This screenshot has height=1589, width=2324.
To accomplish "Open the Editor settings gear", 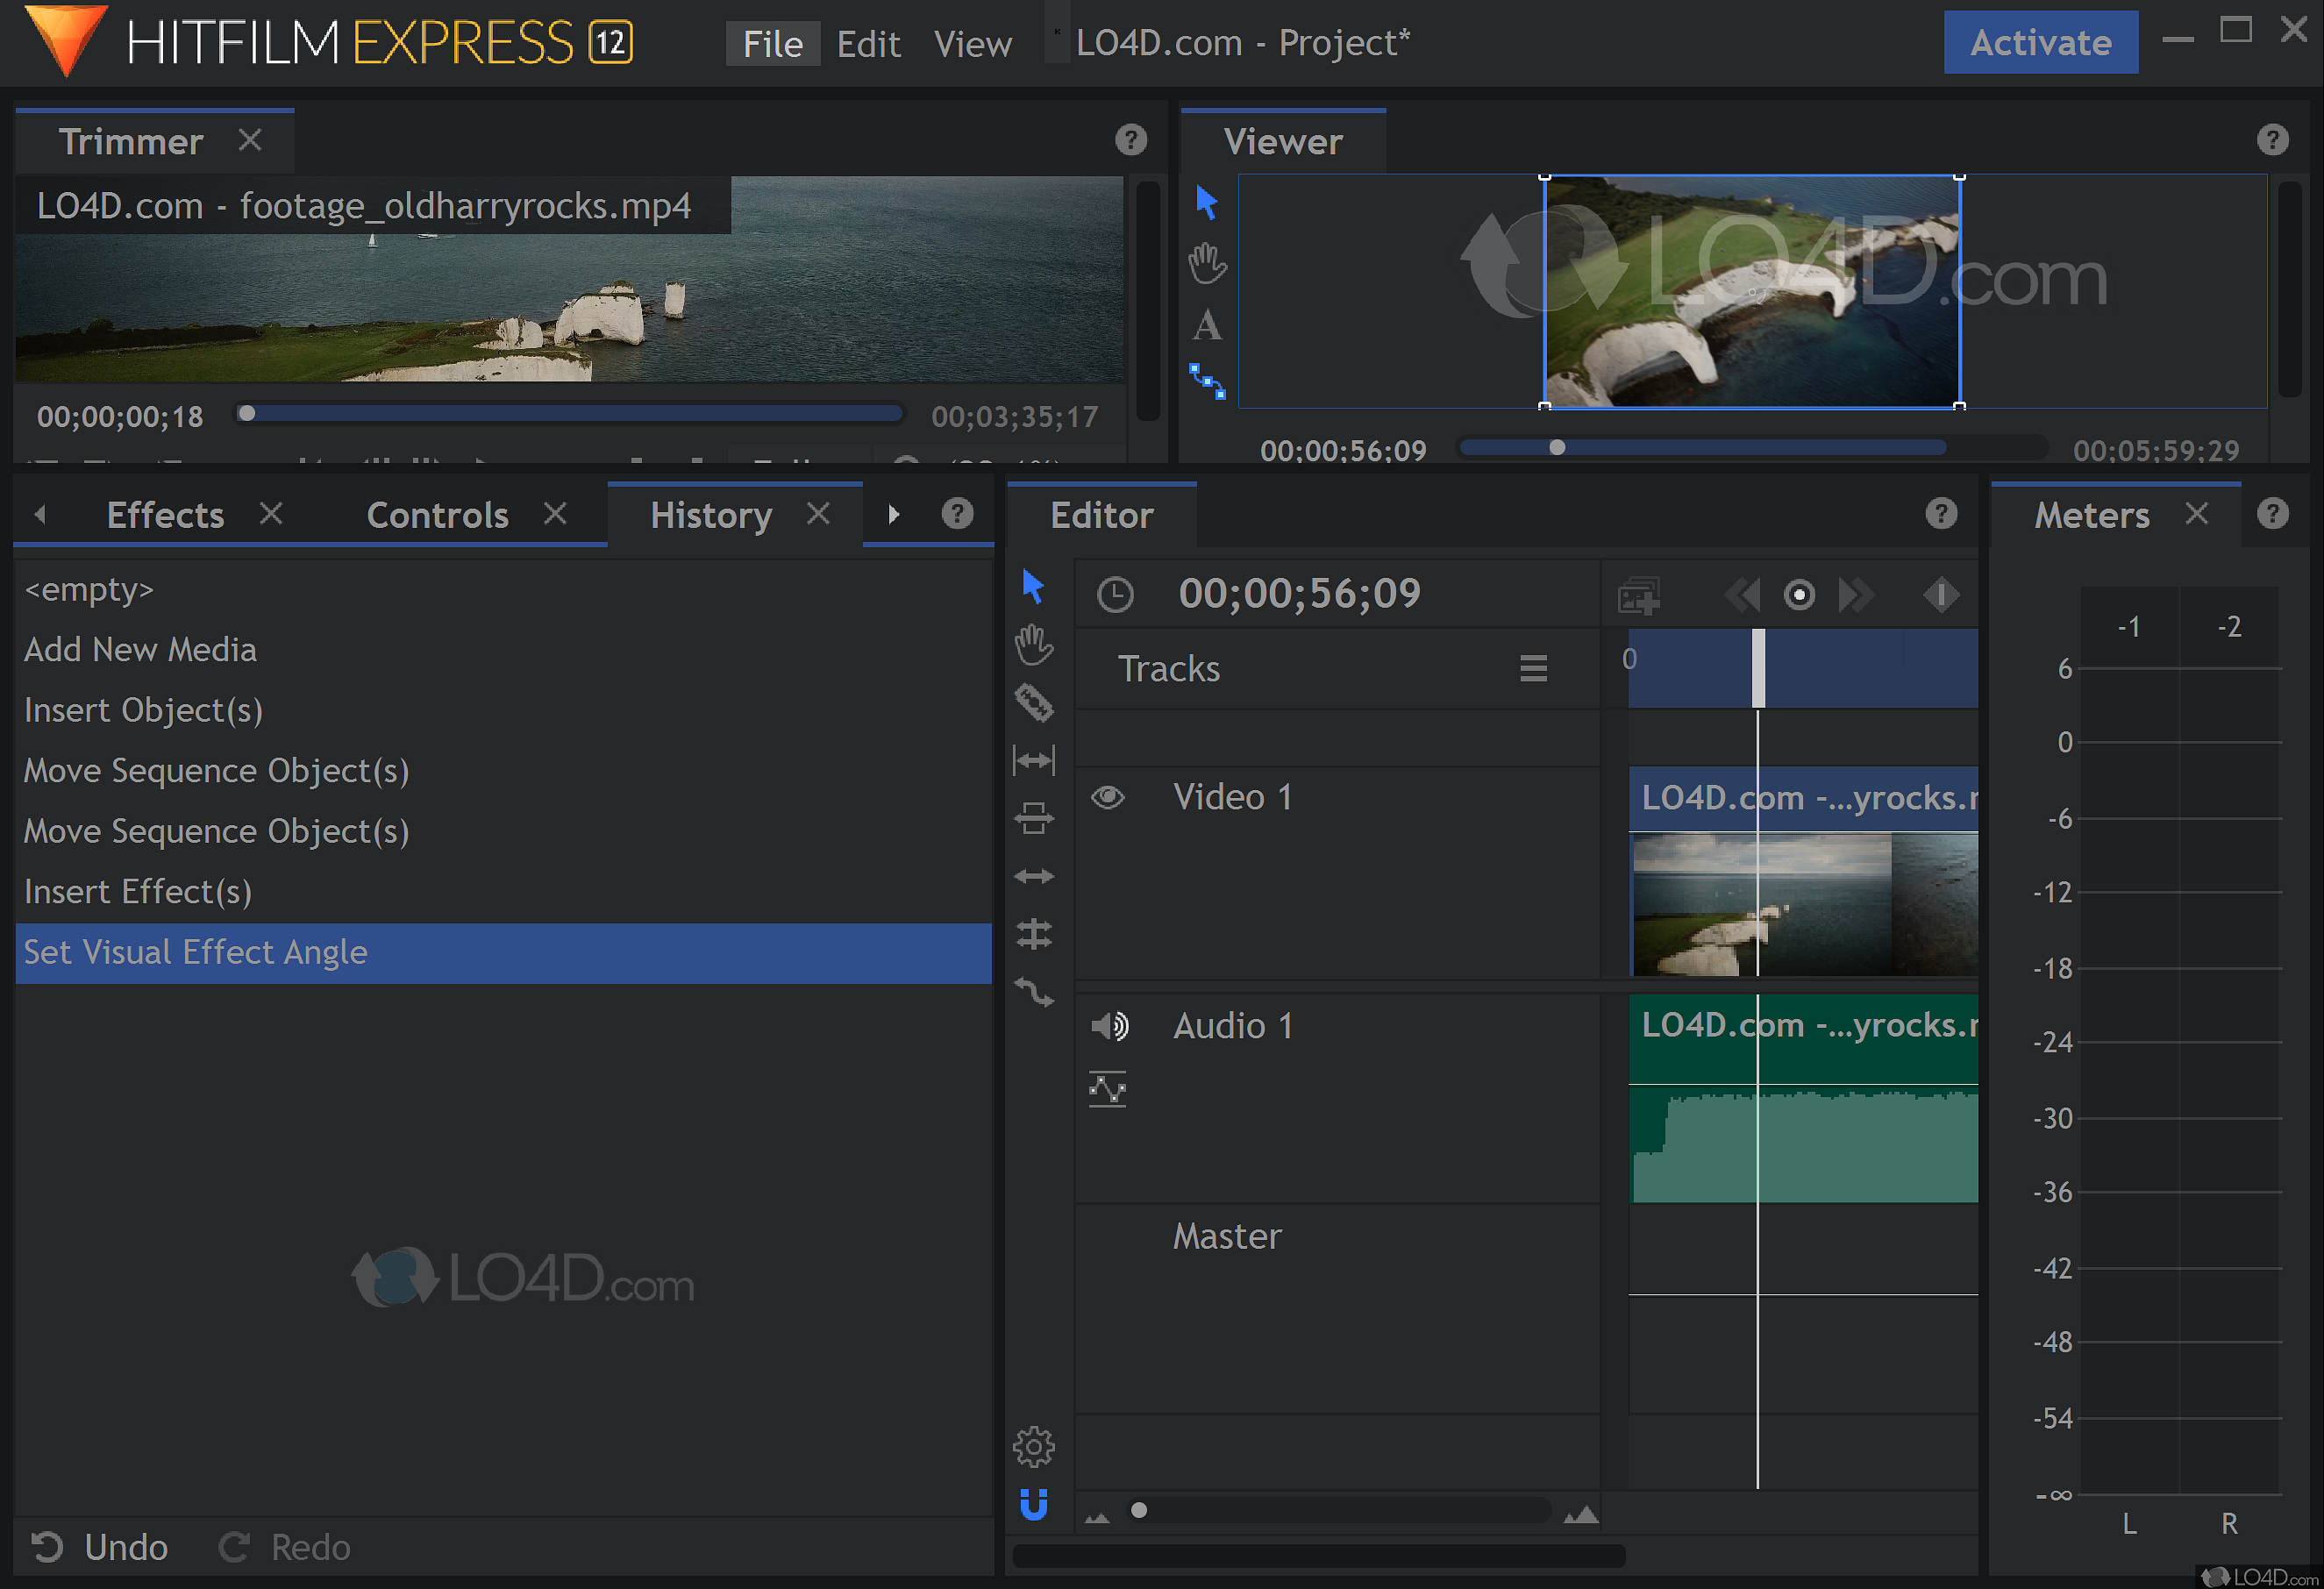I will click(1034, 1446).
